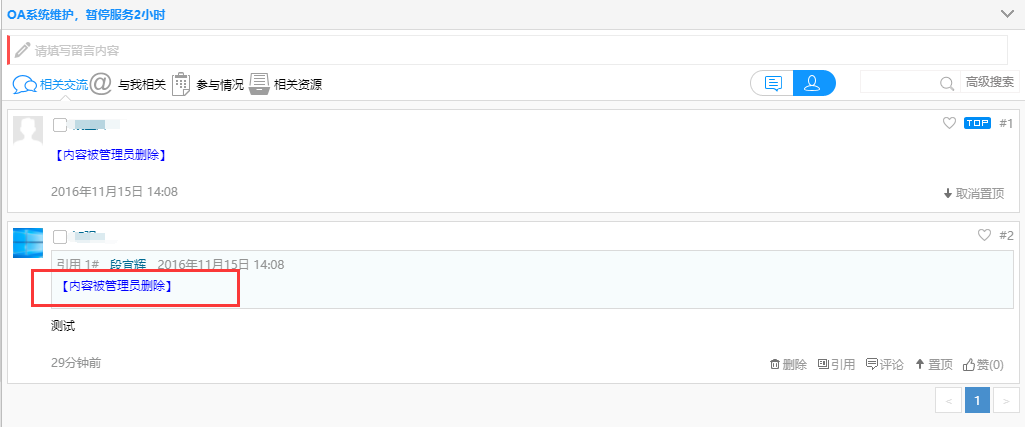The width and height of the screenshot is (1026, 427).
Task: Click the search magnifier icon
Action: pyautogui.click(x=946, y=84)
